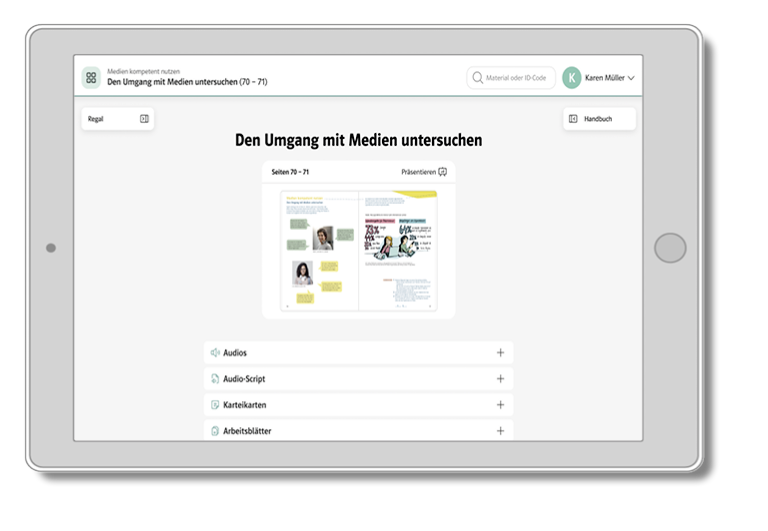Open the Karen Müller account dropdown chevron
Screen dimensions: 768x531
[x=631, y=78]
